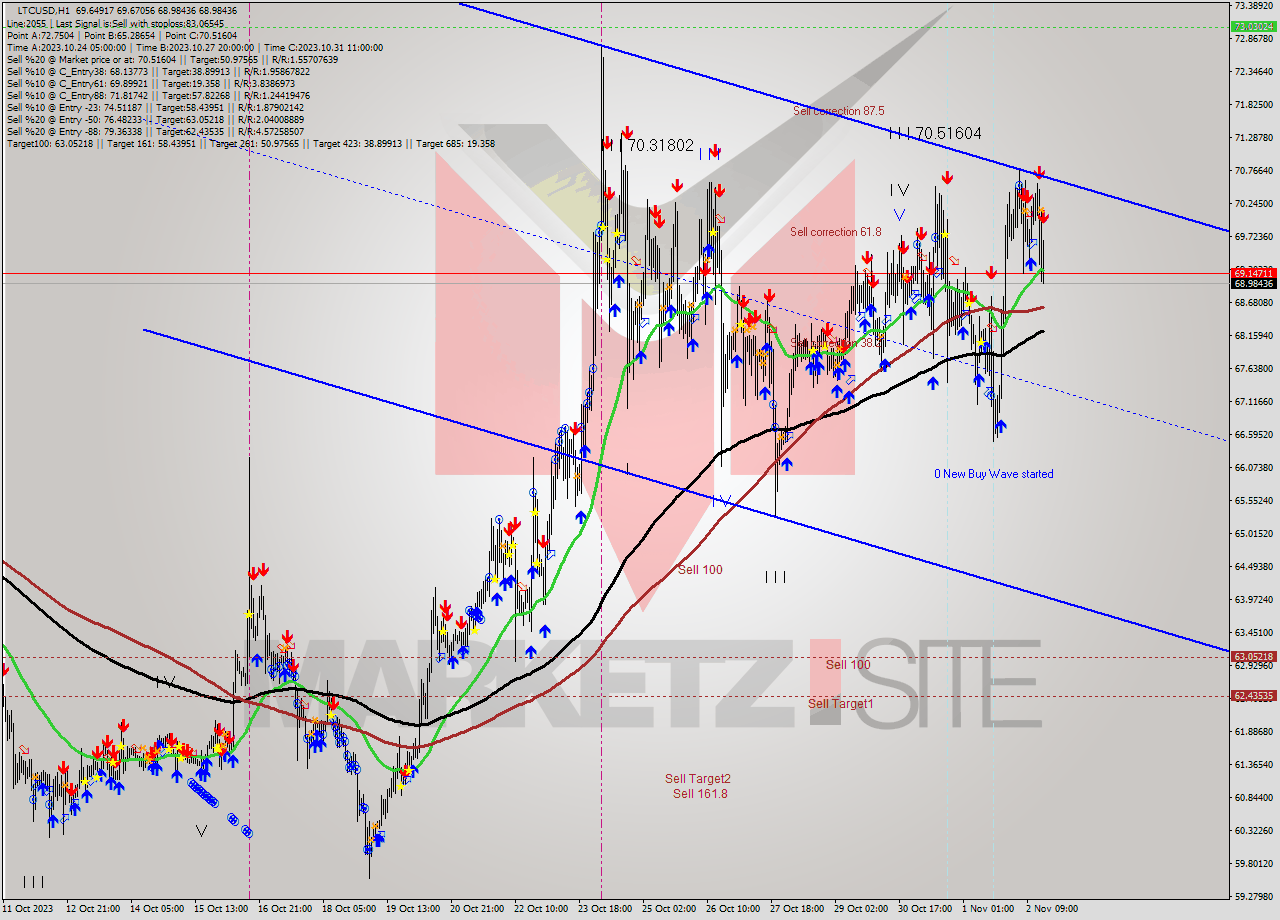
Task: Click the red 63.05218 price tag on axis
Action: (x=1254, y=657)
